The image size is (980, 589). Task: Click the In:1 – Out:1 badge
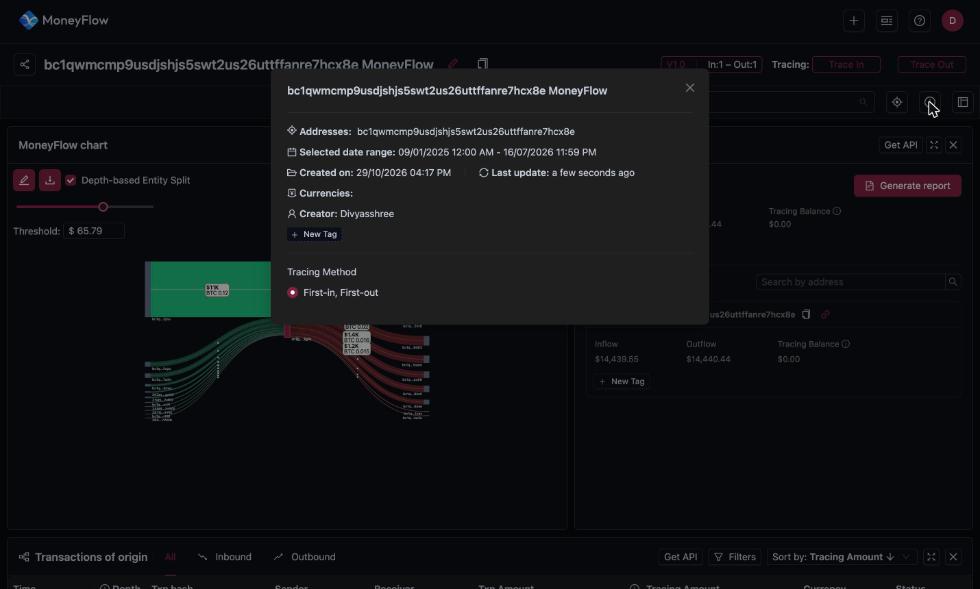tap(732, 64)
